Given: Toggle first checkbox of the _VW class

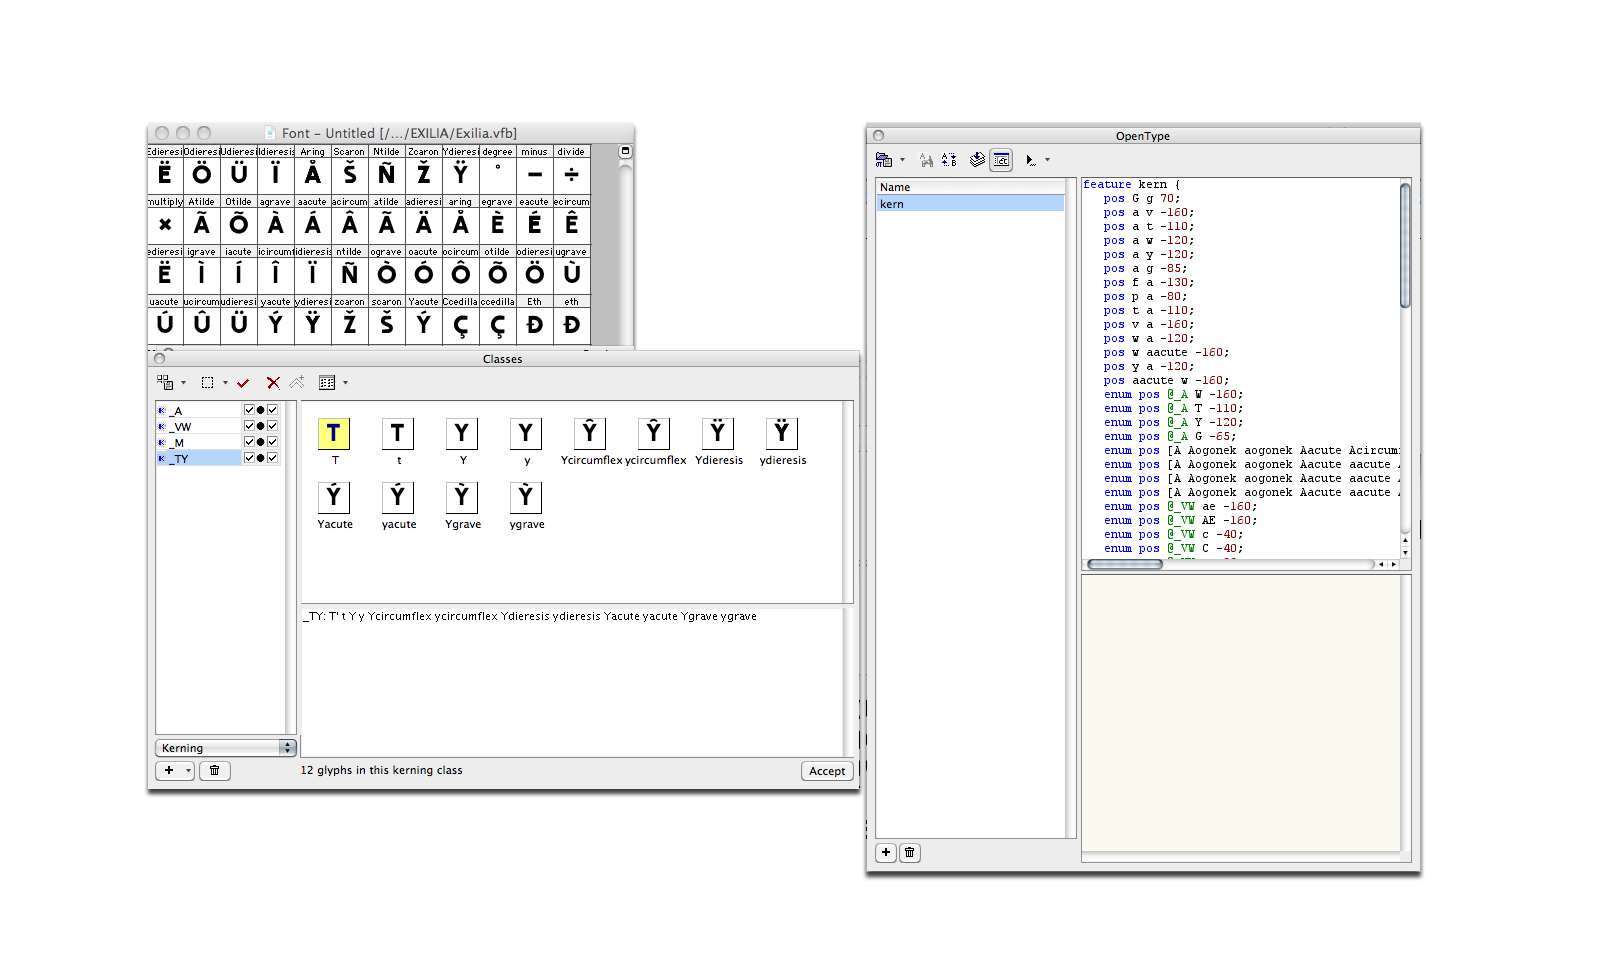Looking at the screenshot, I should pyautogui.click(x=249, y=426).
